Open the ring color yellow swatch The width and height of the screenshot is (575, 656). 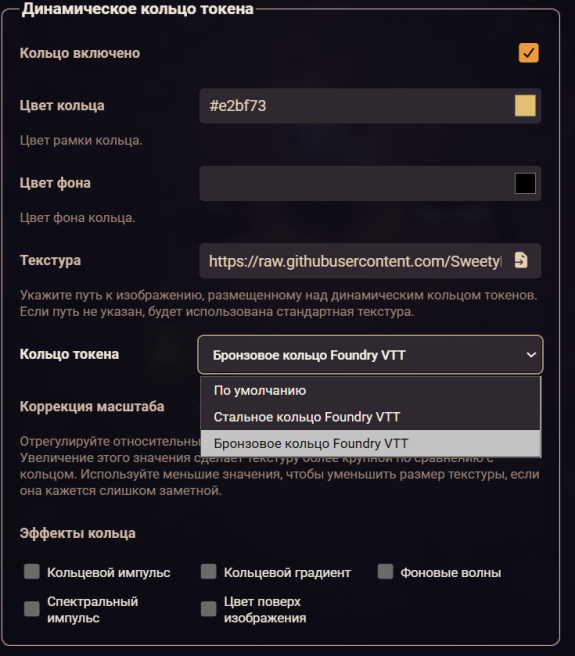point(525,105)
